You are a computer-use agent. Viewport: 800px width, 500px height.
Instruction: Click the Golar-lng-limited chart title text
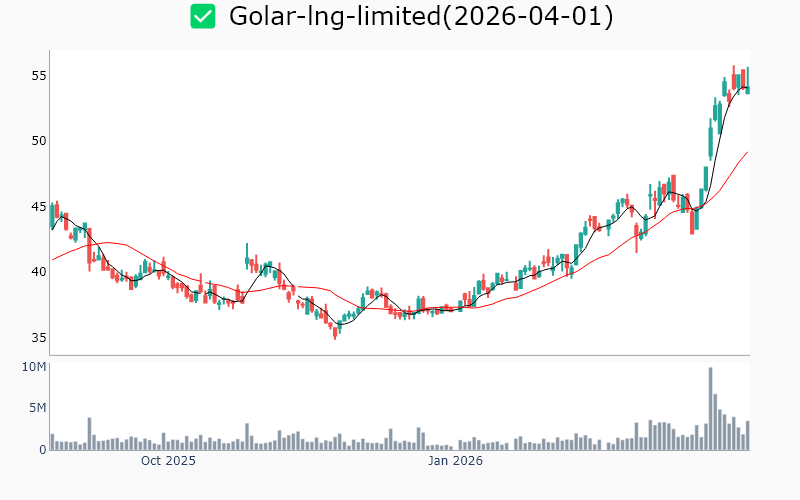point(421,17)
